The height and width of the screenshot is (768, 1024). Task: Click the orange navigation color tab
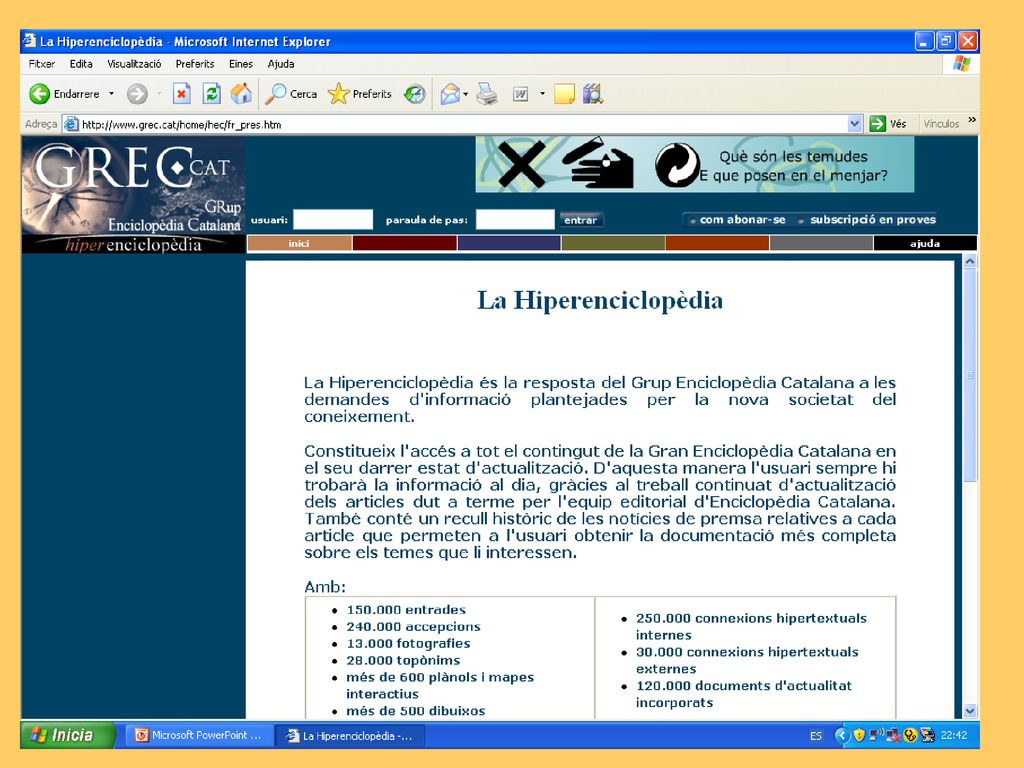[x=717, y=244]
